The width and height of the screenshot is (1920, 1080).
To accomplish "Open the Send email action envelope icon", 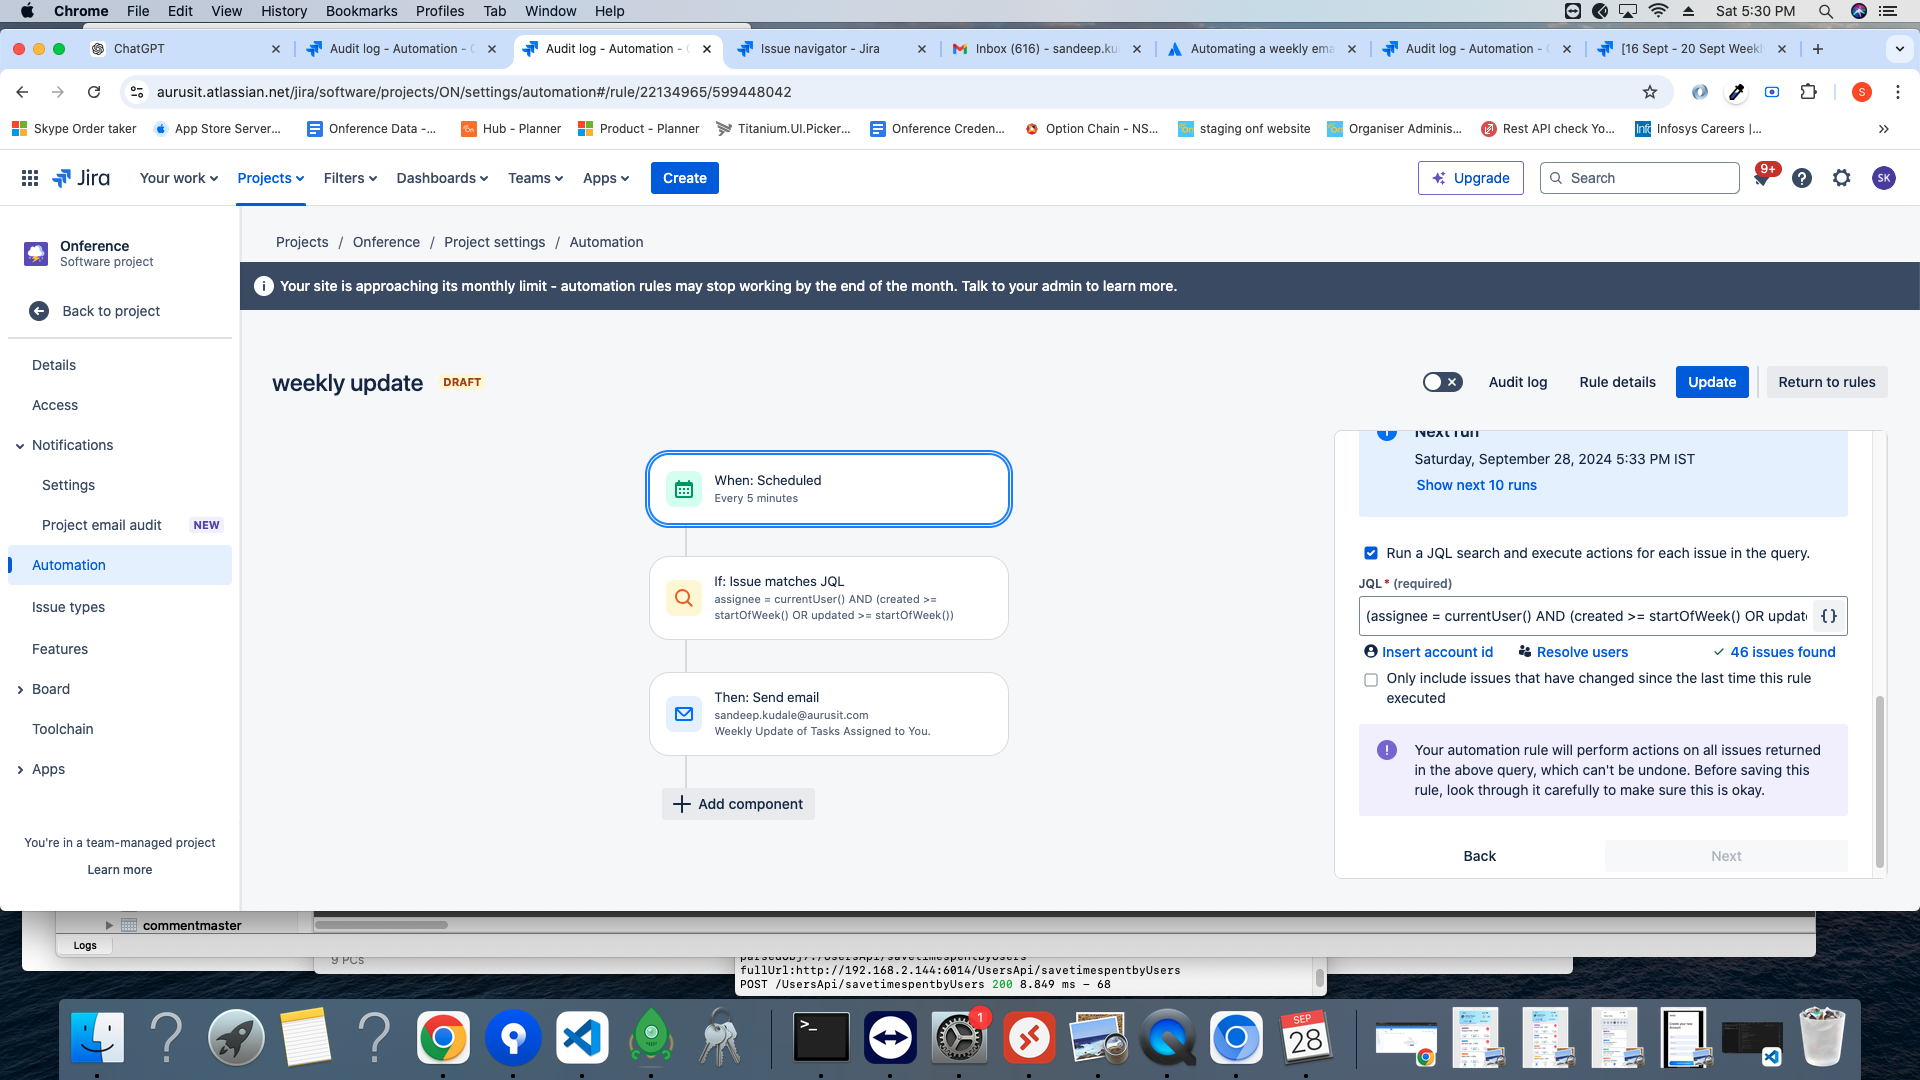I will coord(683,713).
